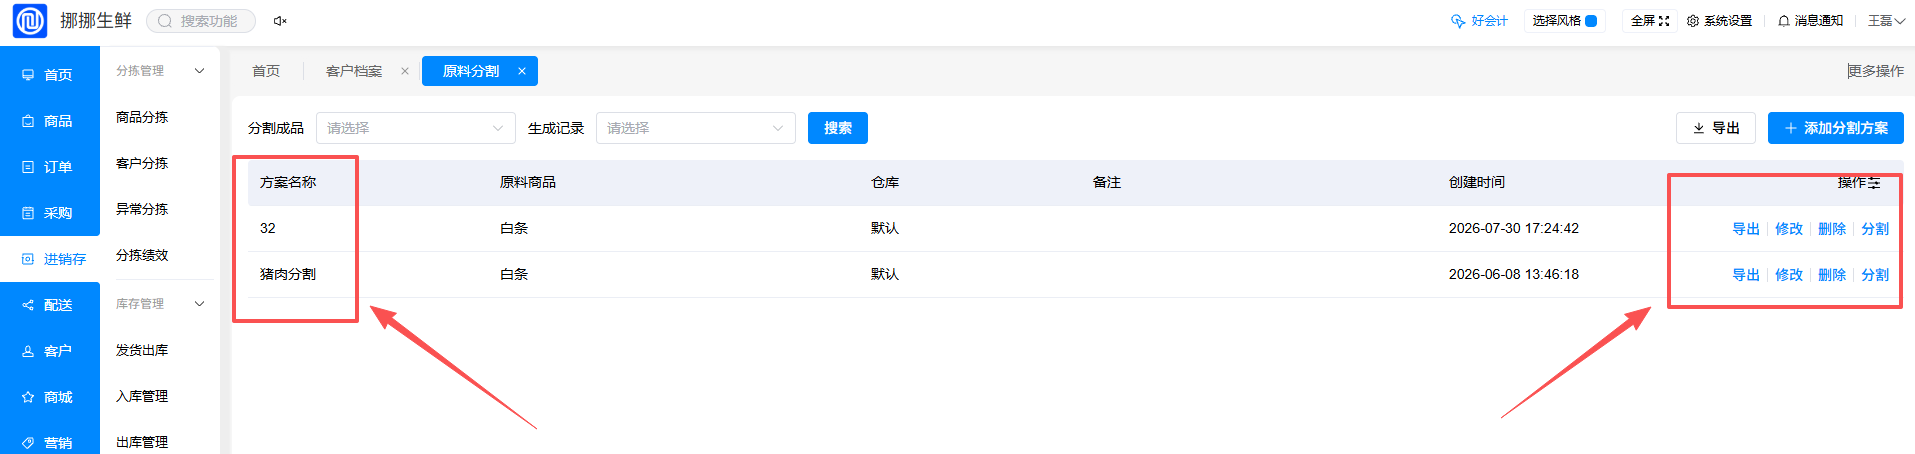Click 修改 in row 32
The height and width of the screenshot is (454, 1915).
[x=1789, y=229]
